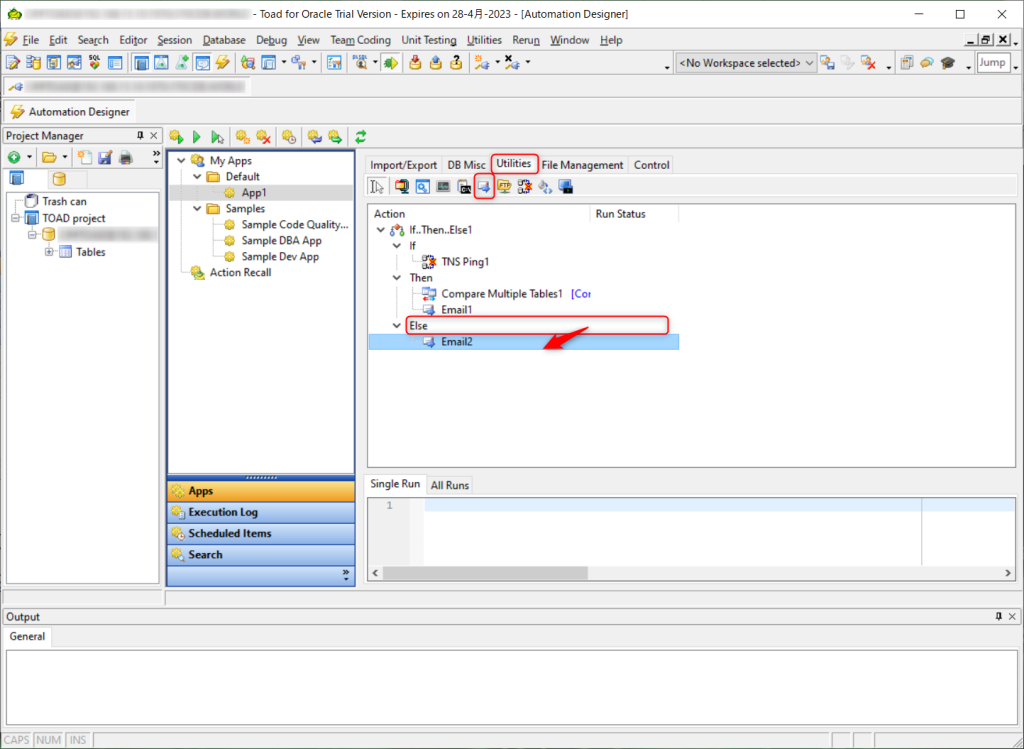Click the database cylinder tab in Project Manager
This screenshot has height=749, width=1024.
[x=59, y=179]
